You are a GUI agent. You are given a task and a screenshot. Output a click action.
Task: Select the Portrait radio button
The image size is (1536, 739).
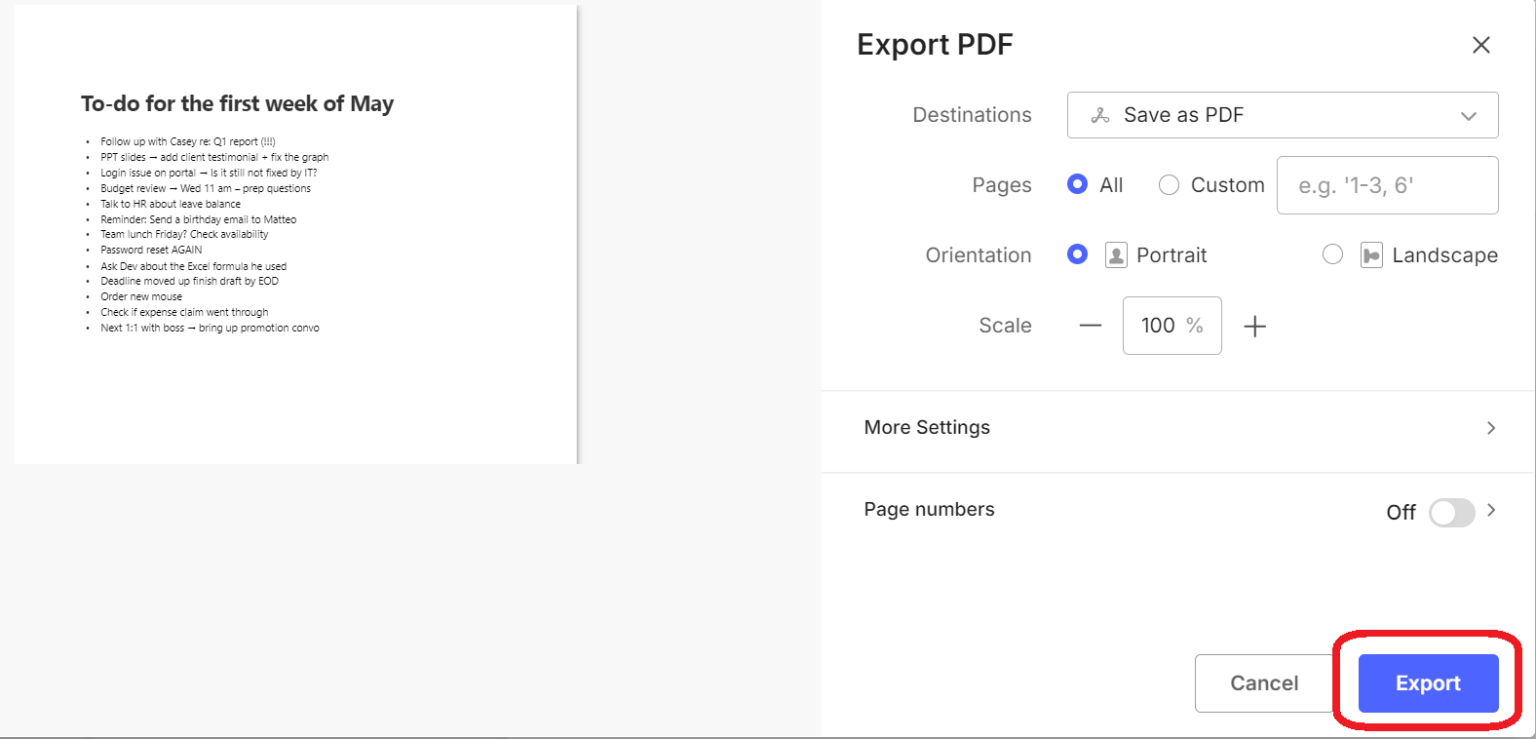(1077, 255)
